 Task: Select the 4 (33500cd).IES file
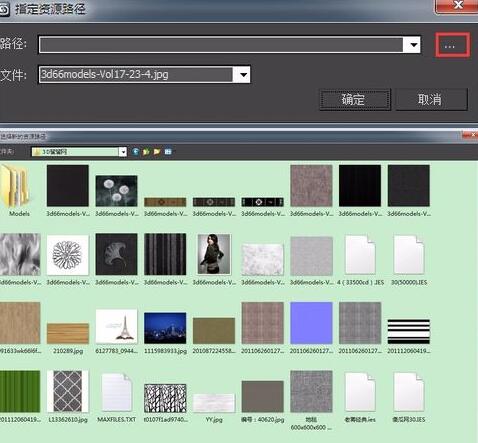tap(360, 260)
